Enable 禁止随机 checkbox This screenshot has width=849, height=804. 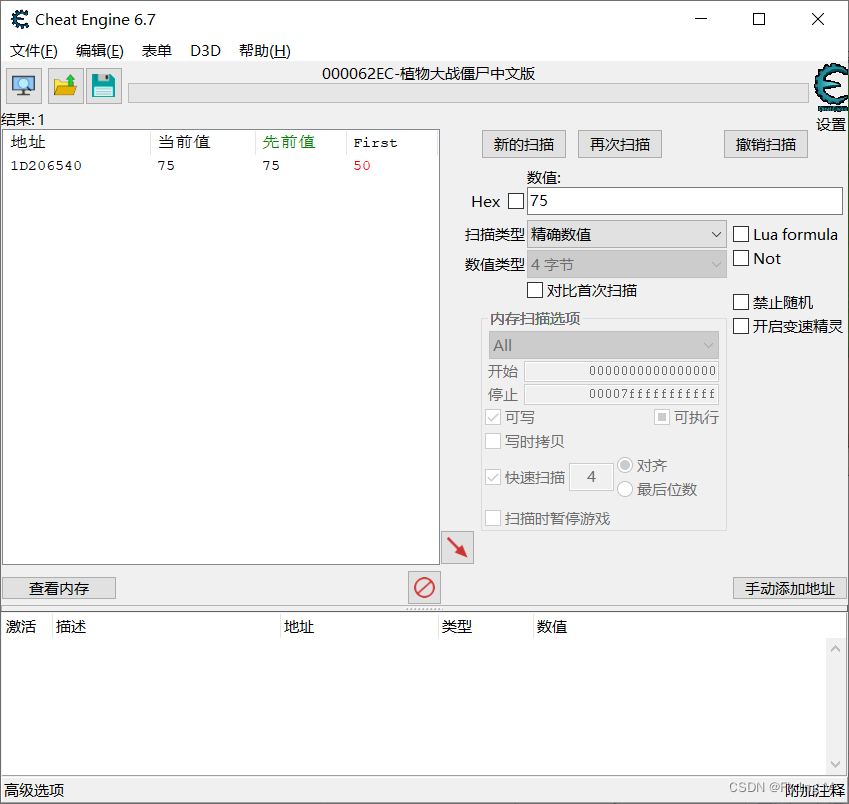coord(741,301)
